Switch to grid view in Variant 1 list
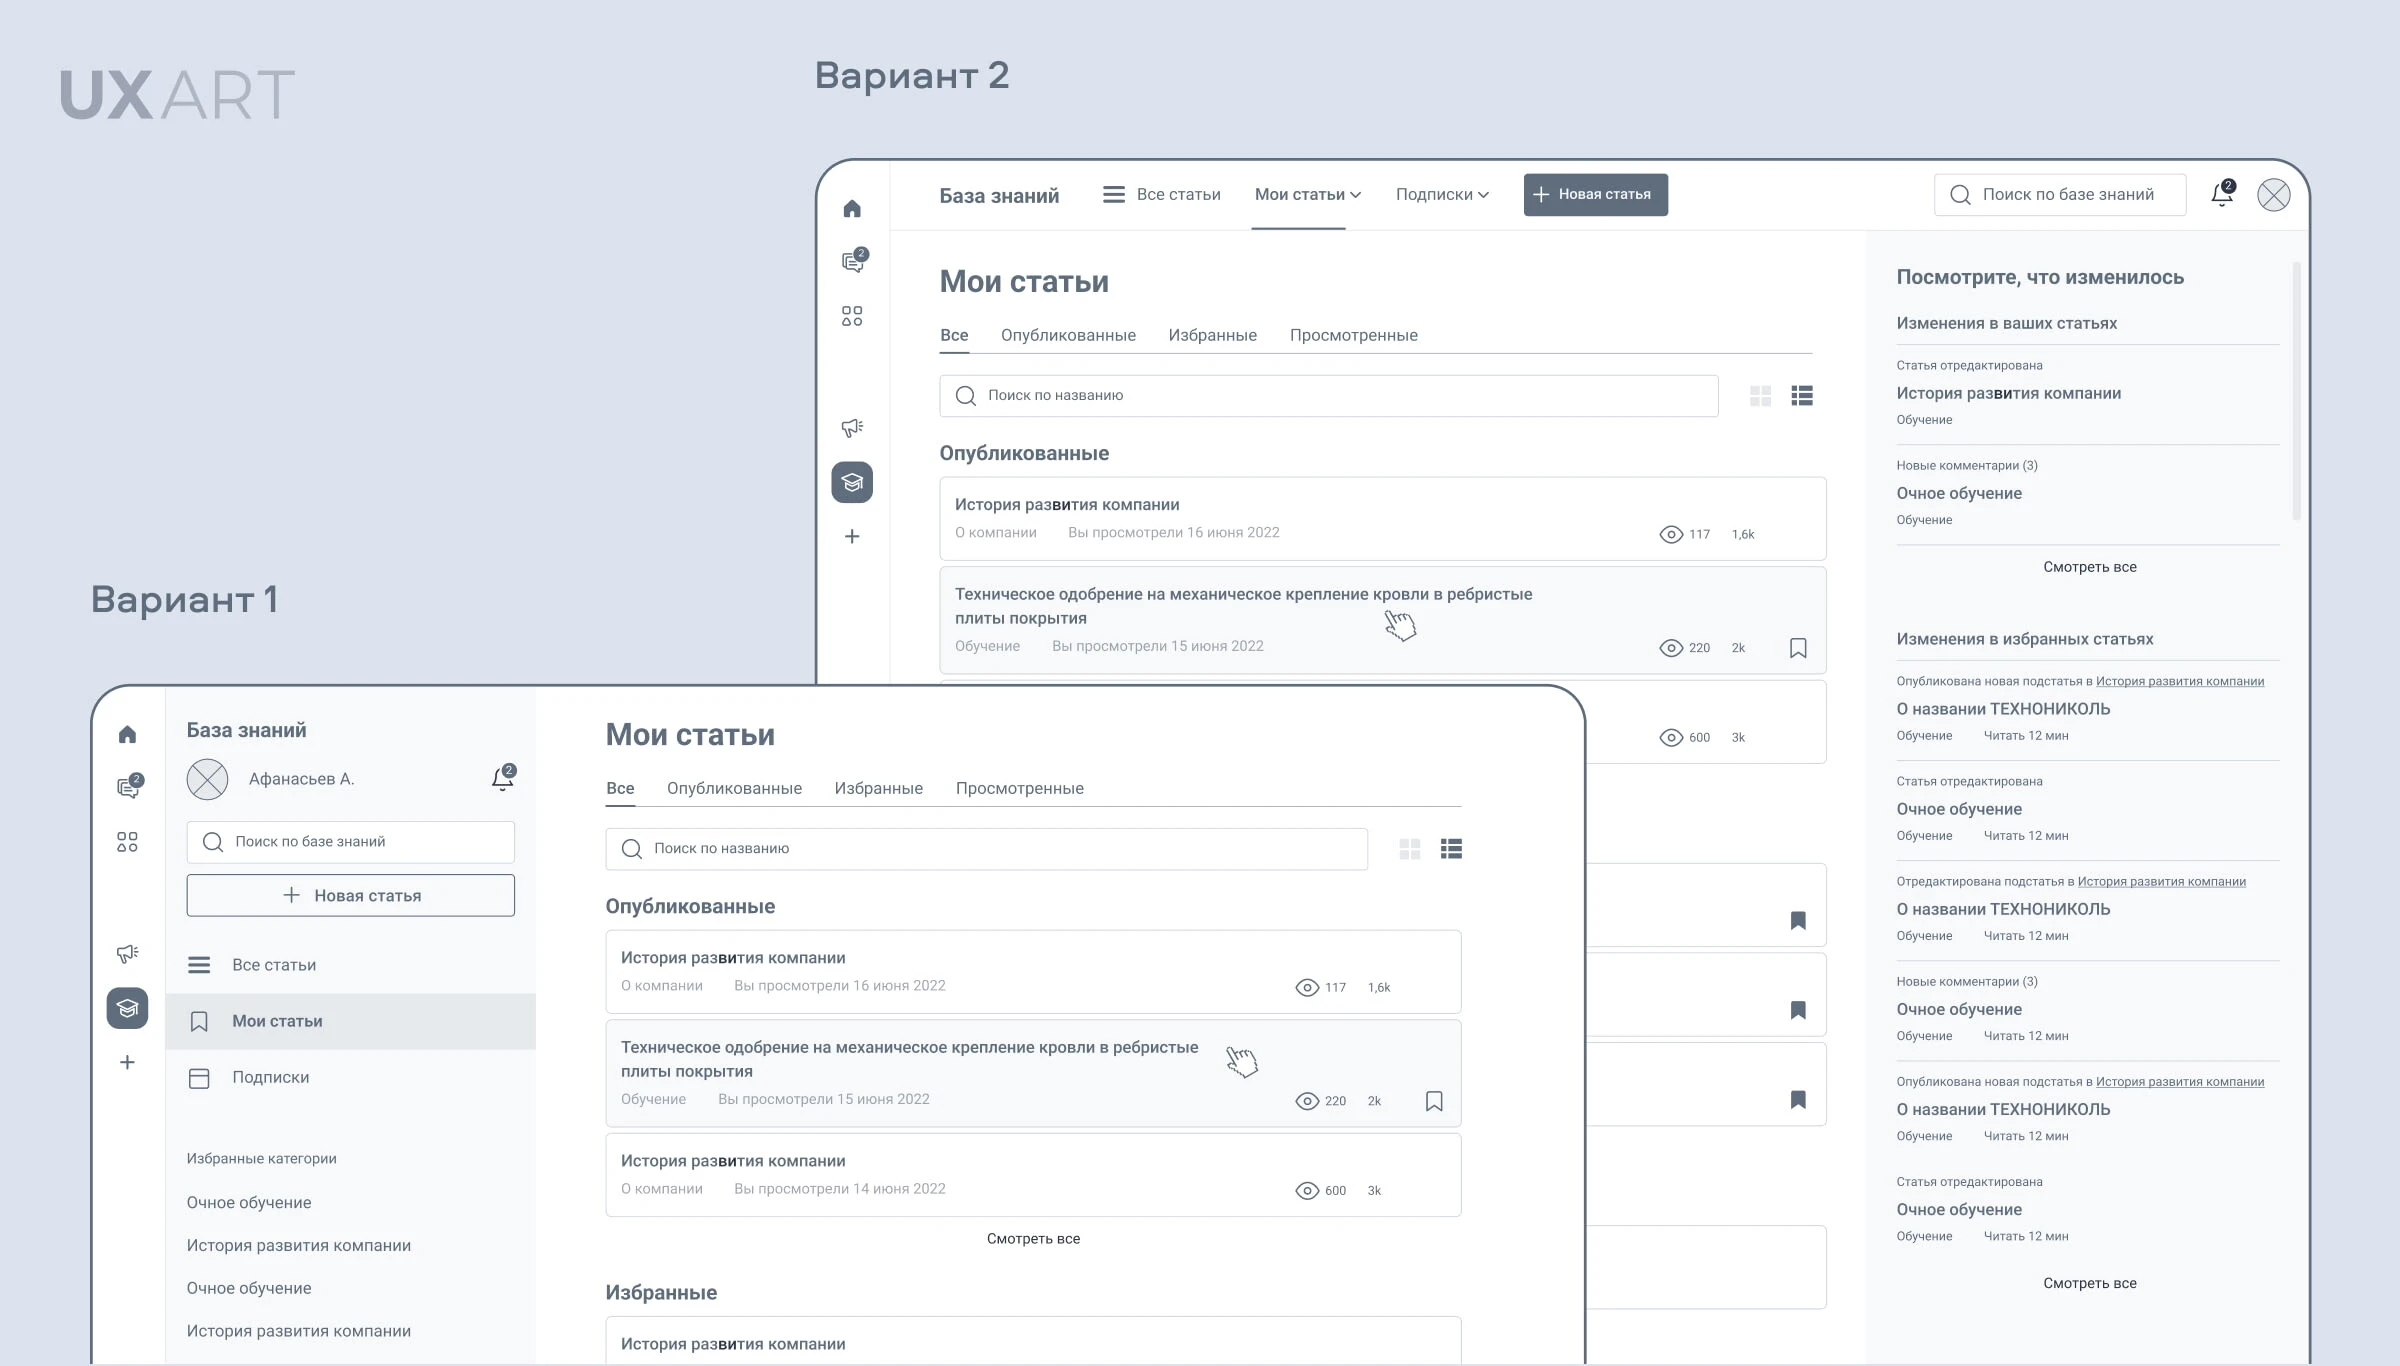Image resolution: width=2400 pixels, height=1366 pixels. tap(1410, 849)
